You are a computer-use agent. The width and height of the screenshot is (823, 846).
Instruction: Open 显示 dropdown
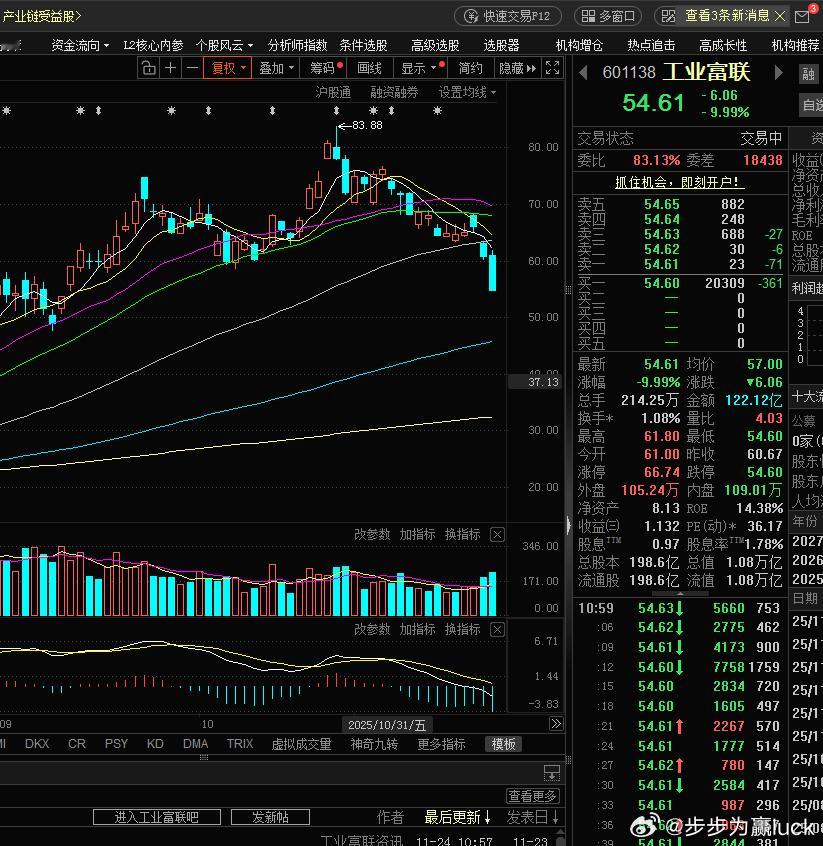pos(418,69)
